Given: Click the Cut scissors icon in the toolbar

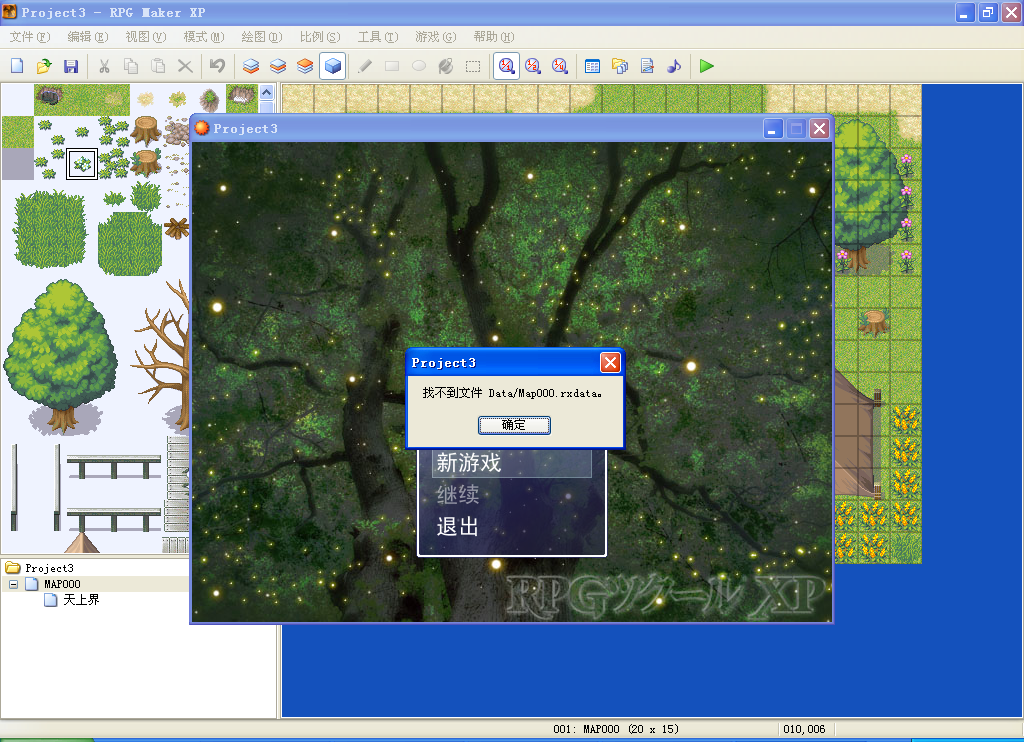Looking at the screenshot, I should [104, 66].
